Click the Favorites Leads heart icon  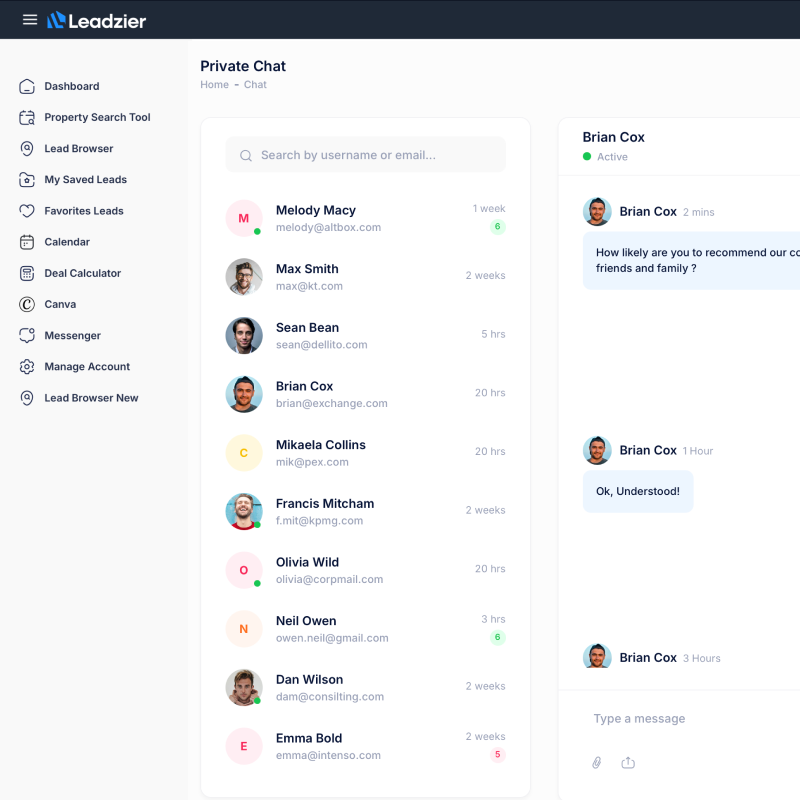click(x=27, y=211)
